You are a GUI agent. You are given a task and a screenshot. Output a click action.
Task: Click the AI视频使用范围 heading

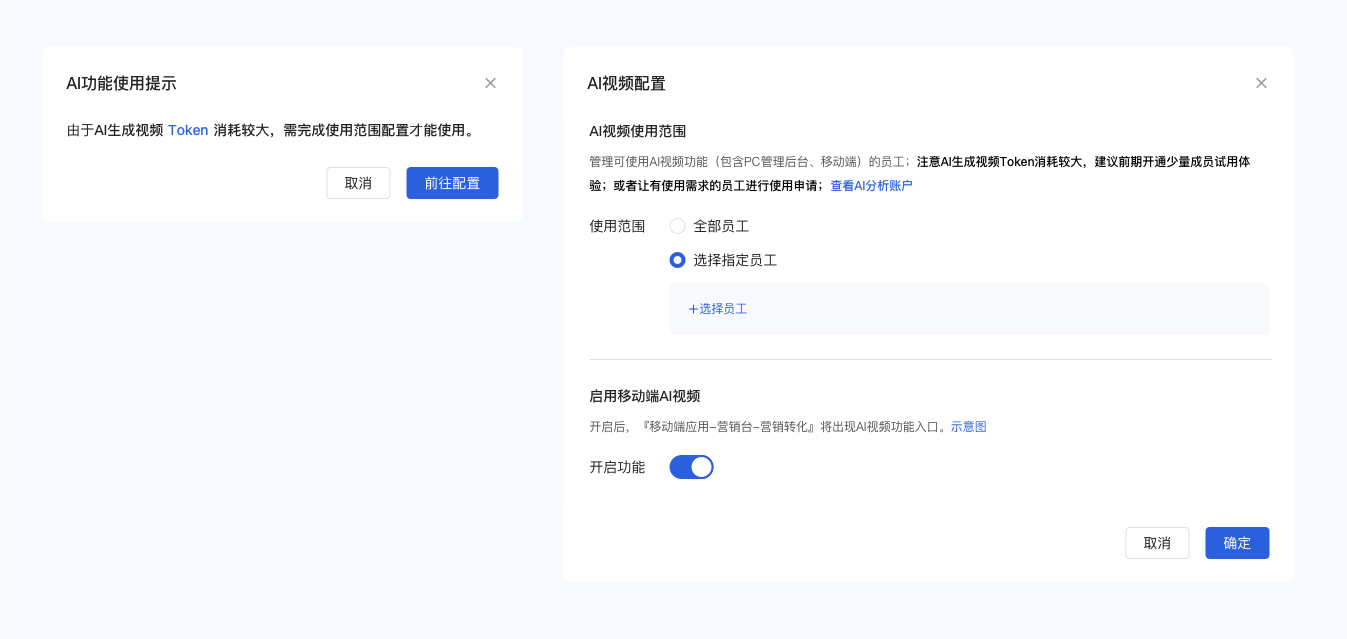637,131
